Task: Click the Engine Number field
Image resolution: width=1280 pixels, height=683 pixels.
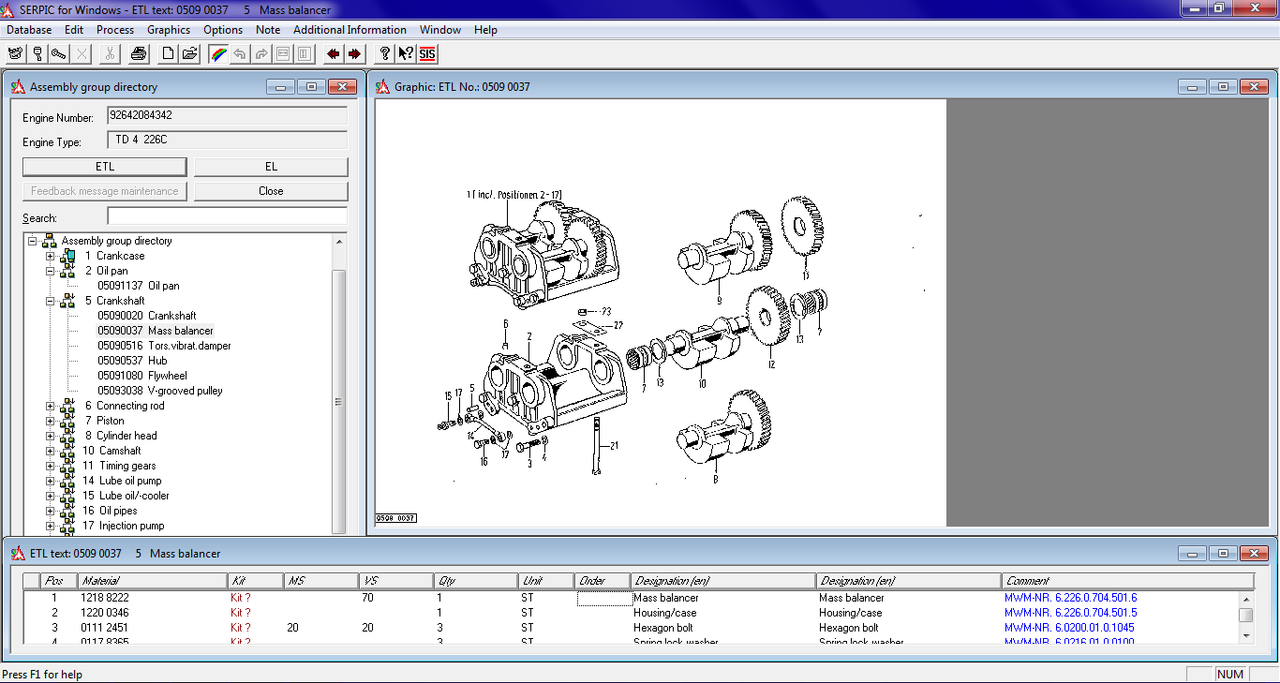Action: [x=227, y=116]
